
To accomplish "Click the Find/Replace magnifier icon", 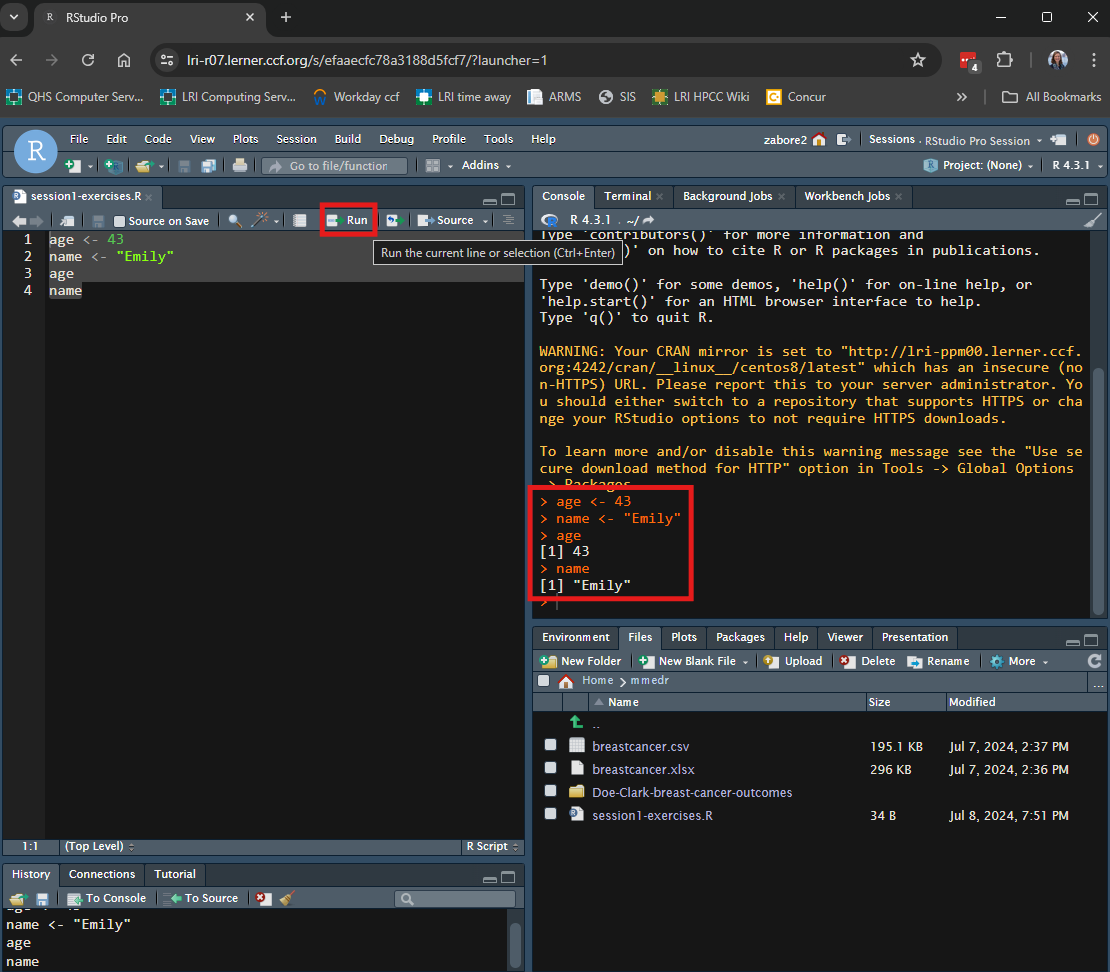I will point(234,221).
